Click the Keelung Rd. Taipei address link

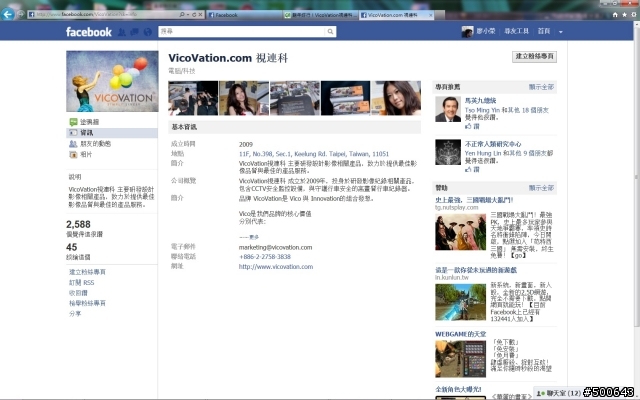(313, 154)
